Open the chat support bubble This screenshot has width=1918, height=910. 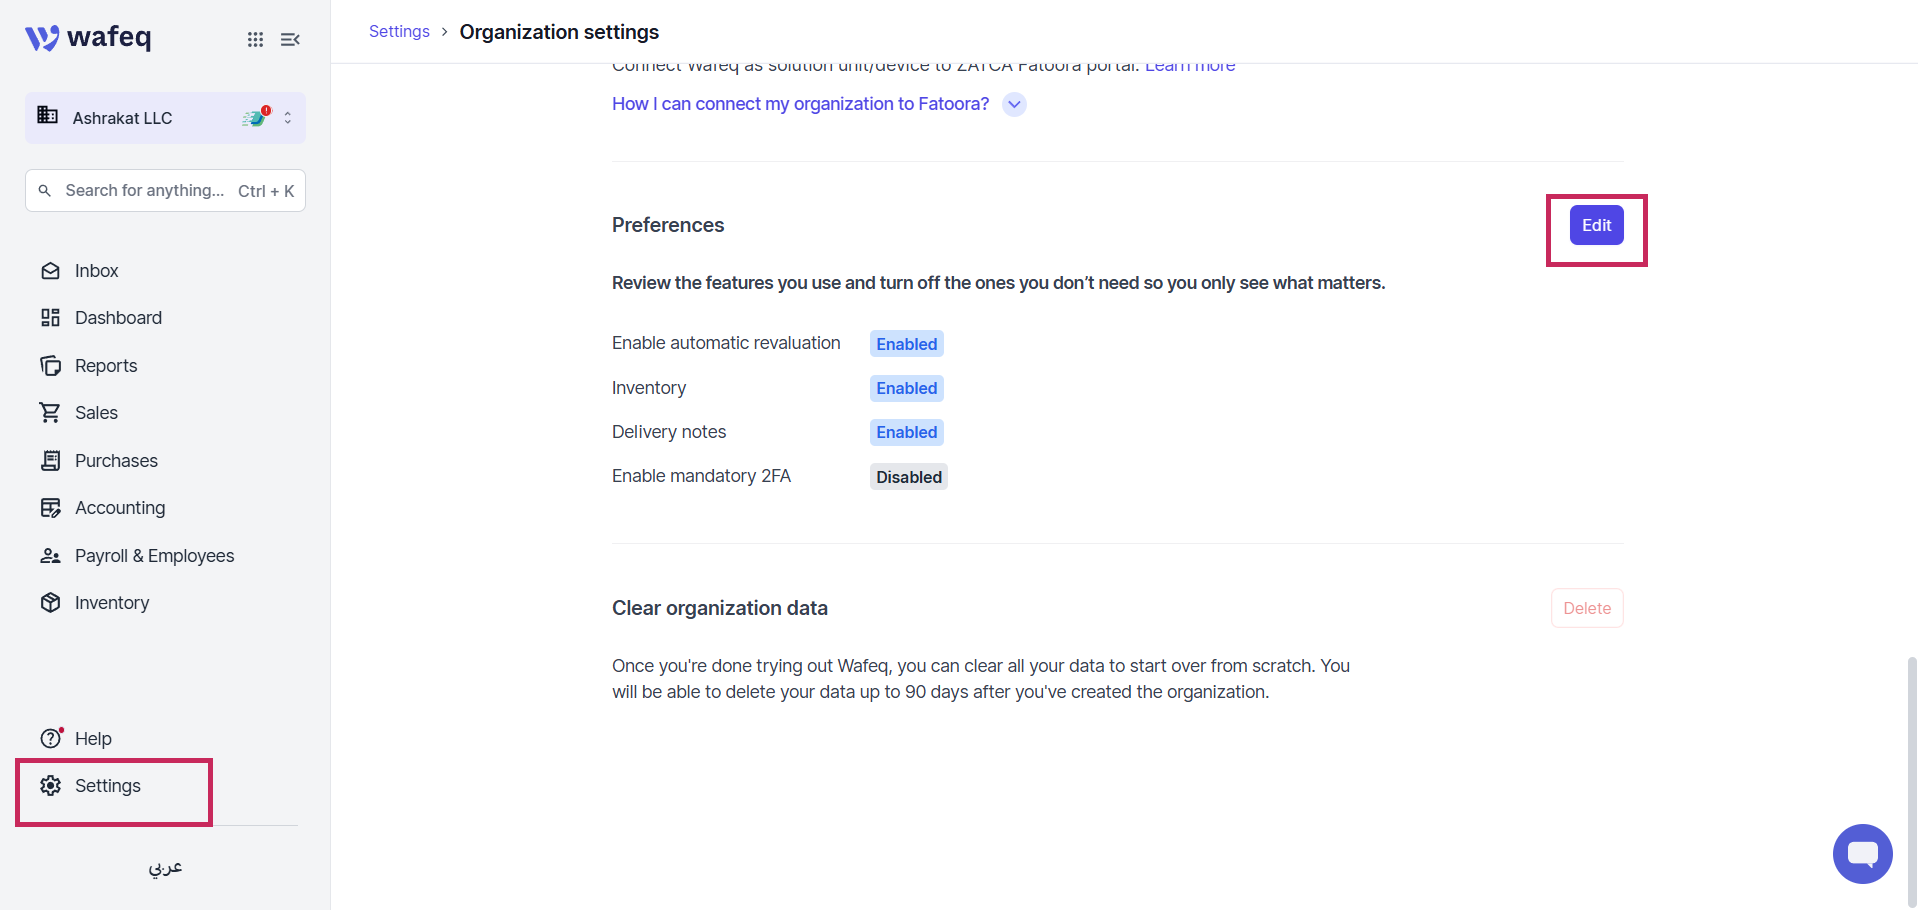pyautogui.click(x=1862, y=854)
